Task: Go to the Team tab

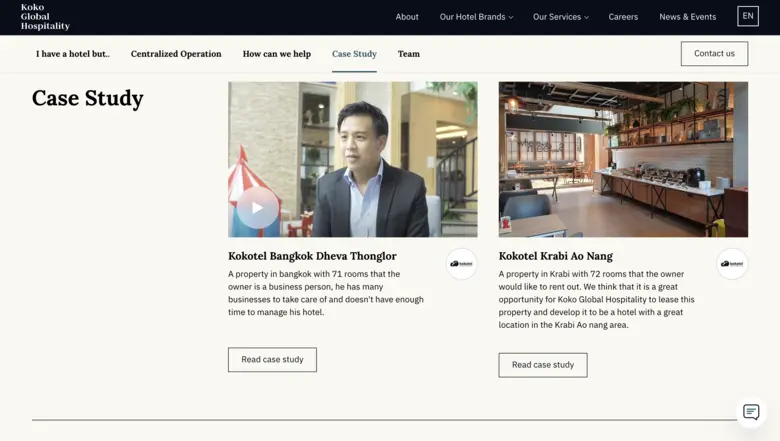Action: (408, 54)
